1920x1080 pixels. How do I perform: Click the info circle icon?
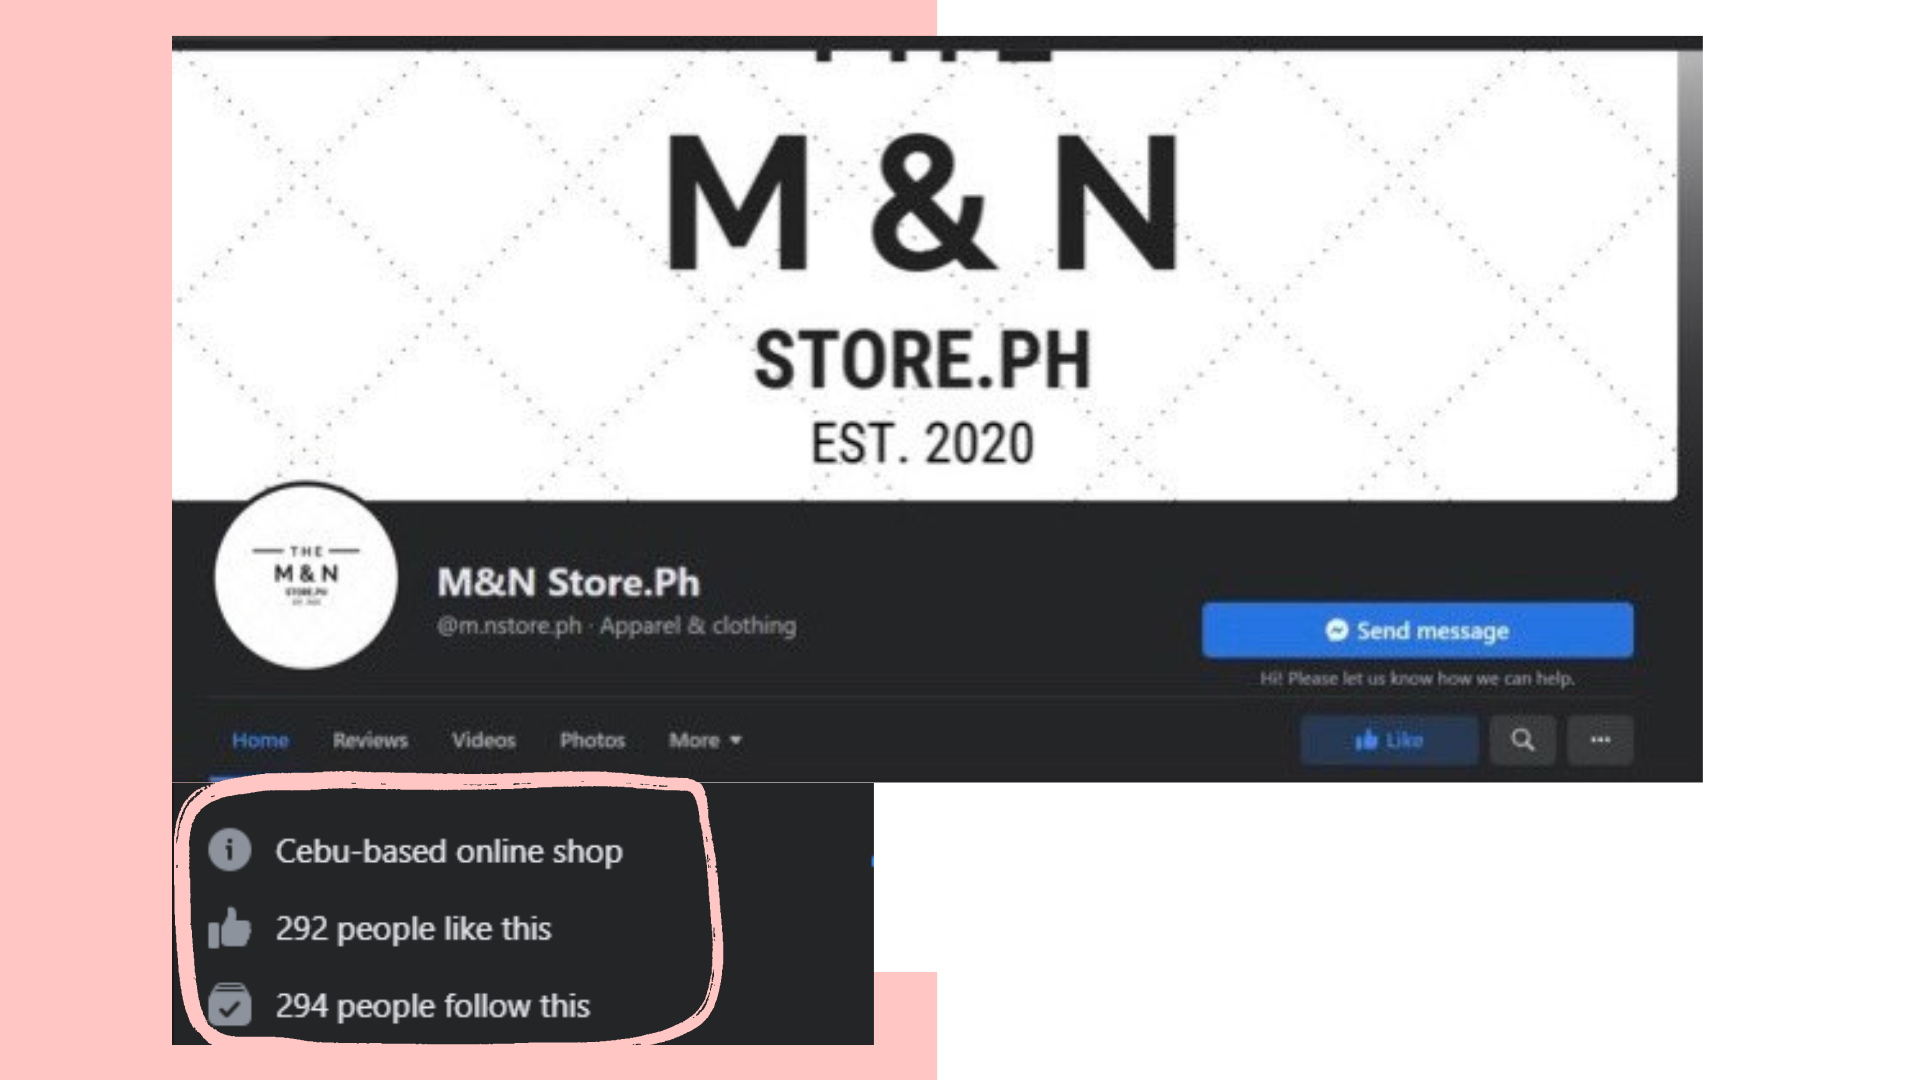[x=230, y=850]
